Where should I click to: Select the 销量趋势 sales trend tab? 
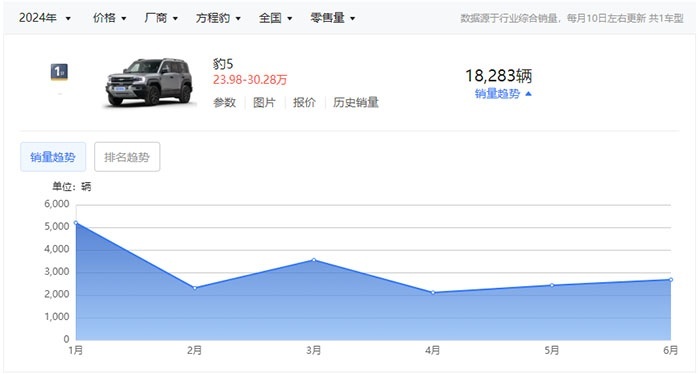(53, 157)
